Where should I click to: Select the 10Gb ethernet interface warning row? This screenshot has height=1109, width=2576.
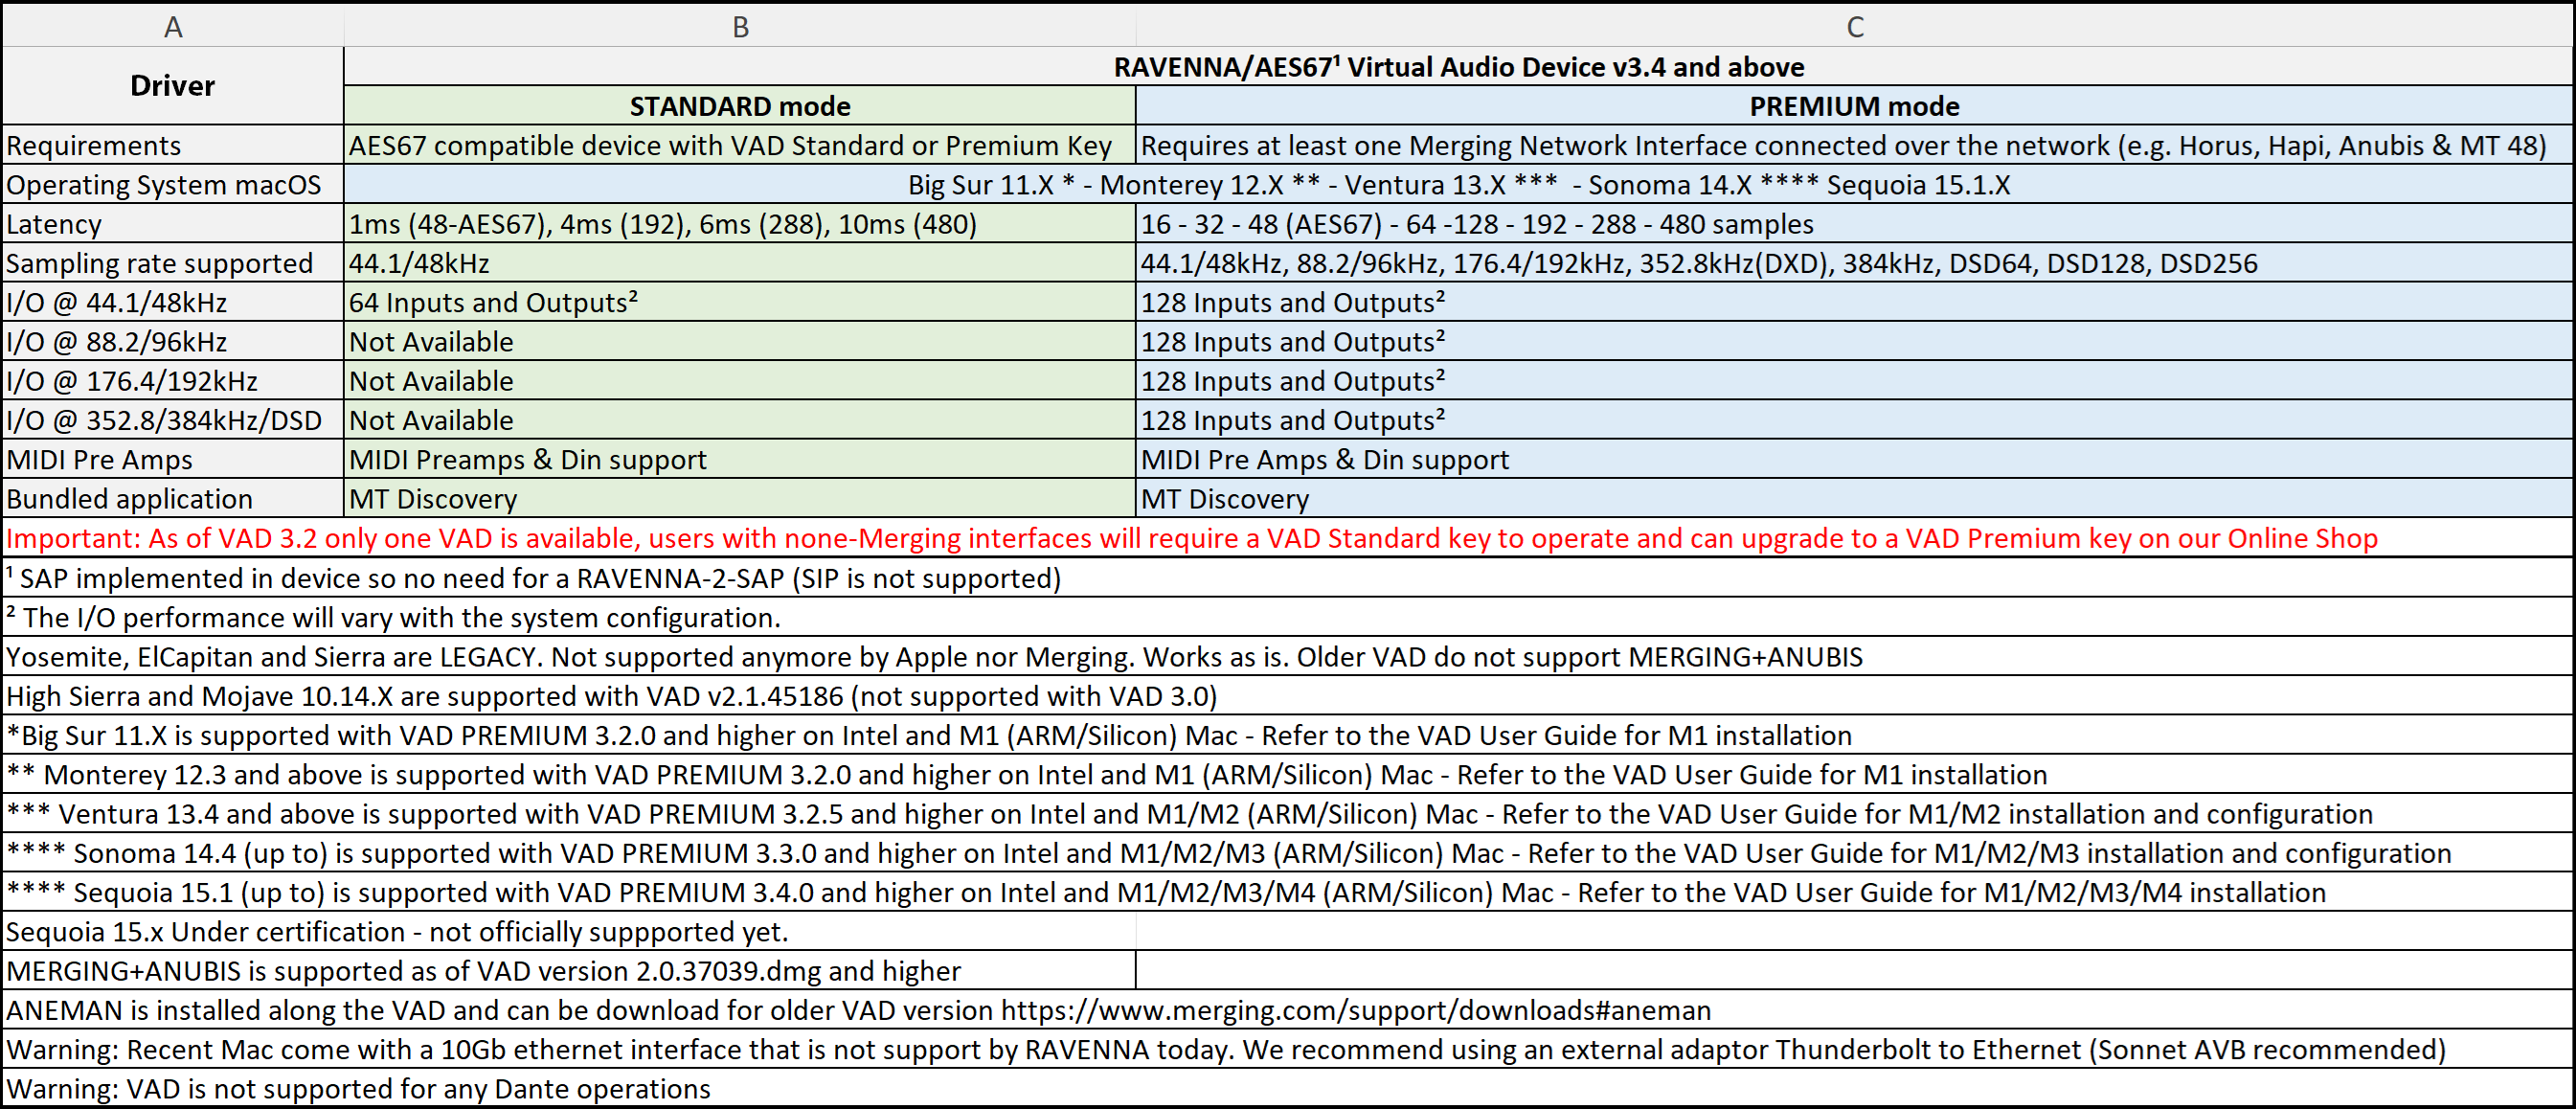pos(1288,1049)
